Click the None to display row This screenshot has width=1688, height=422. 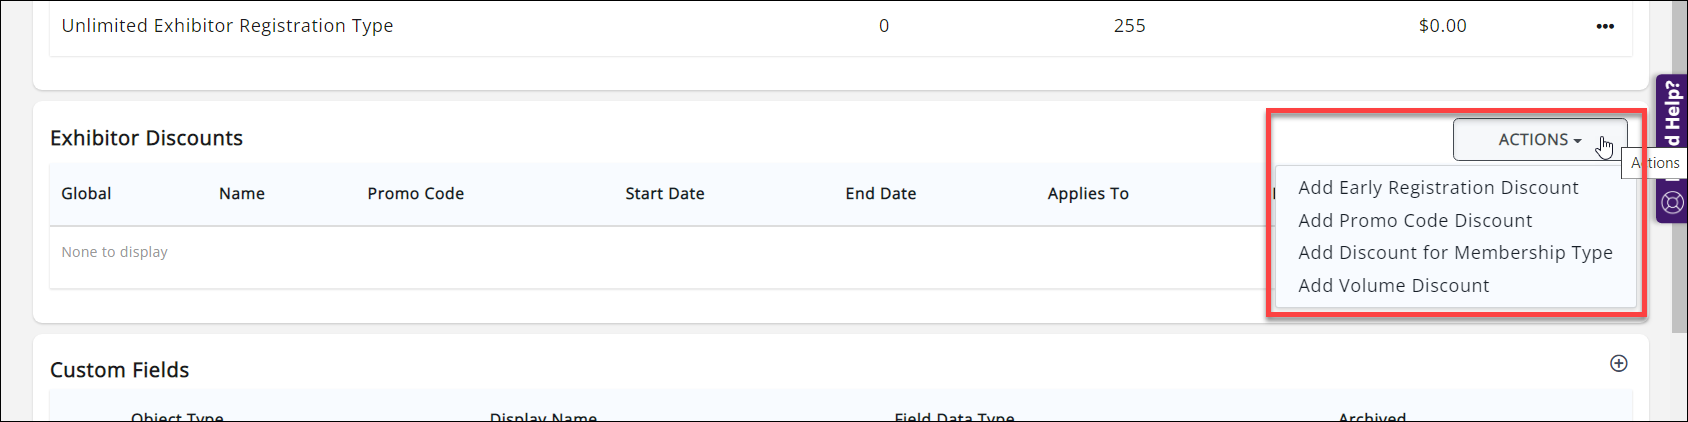pyautogui.click(x=114, y=252)
